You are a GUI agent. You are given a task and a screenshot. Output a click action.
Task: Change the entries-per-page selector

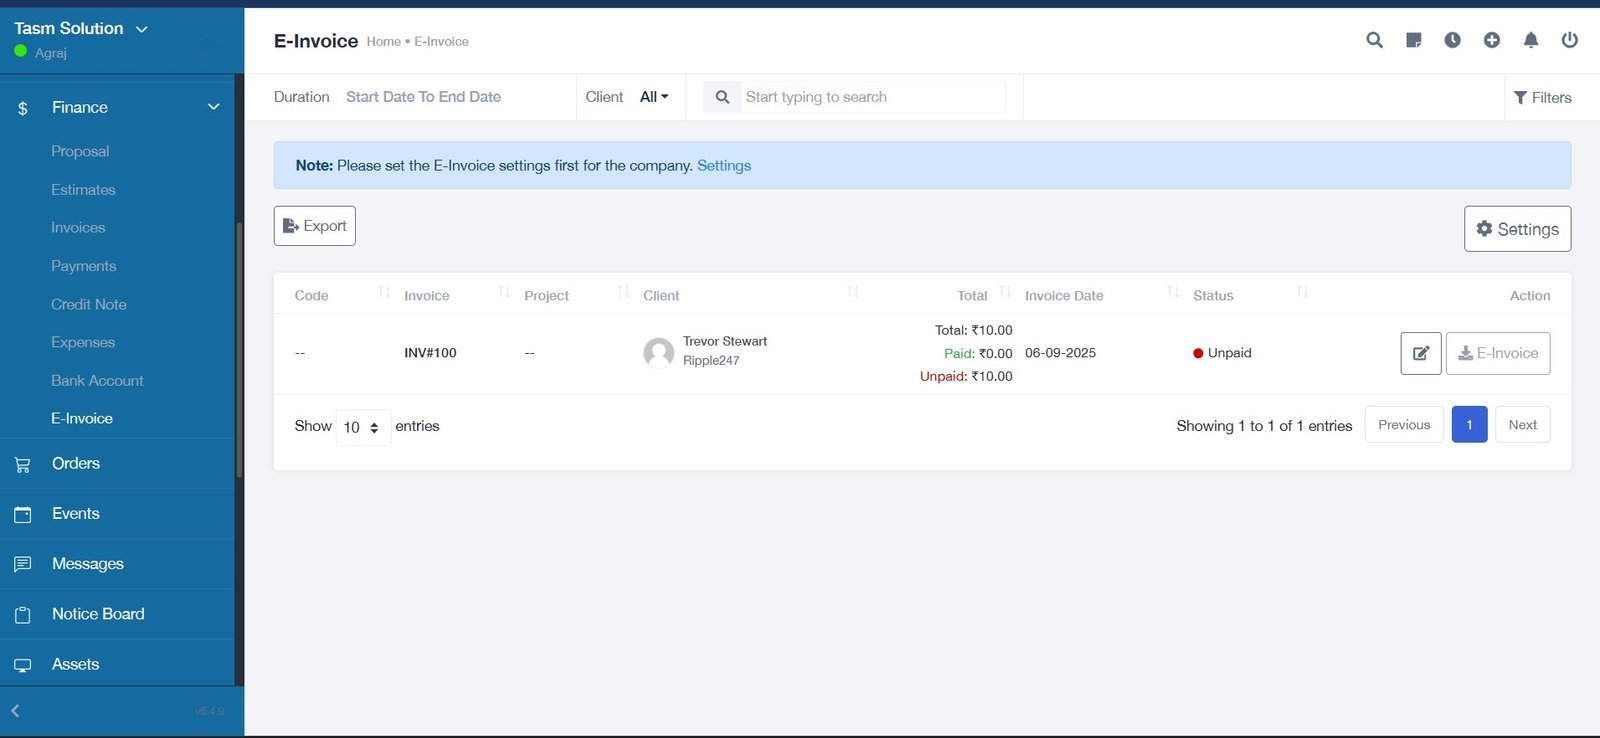[x=362, y=427]
